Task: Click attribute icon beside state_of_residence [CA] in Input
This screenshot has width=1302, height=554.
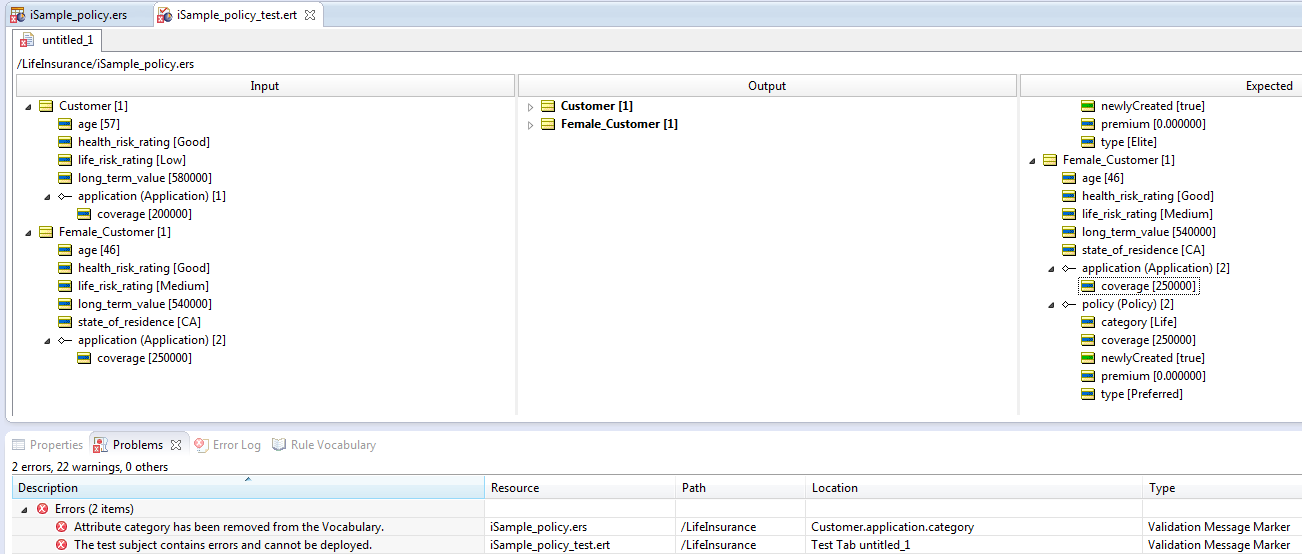Action: pyautogui.click(x=65, y=322)
